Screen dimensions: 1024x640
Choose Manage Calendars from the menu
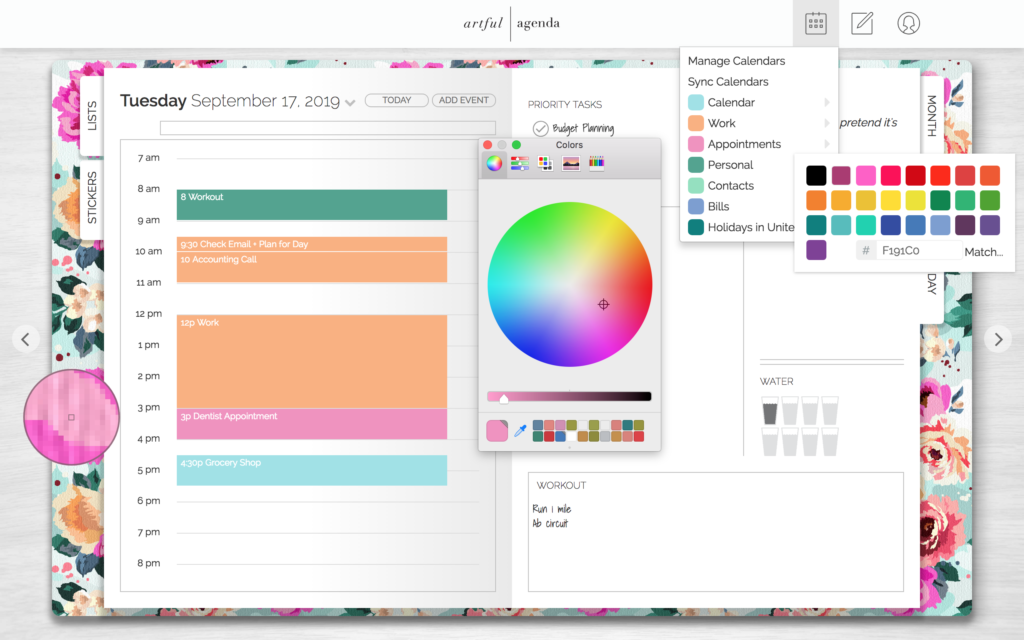(x=736, y=61)
